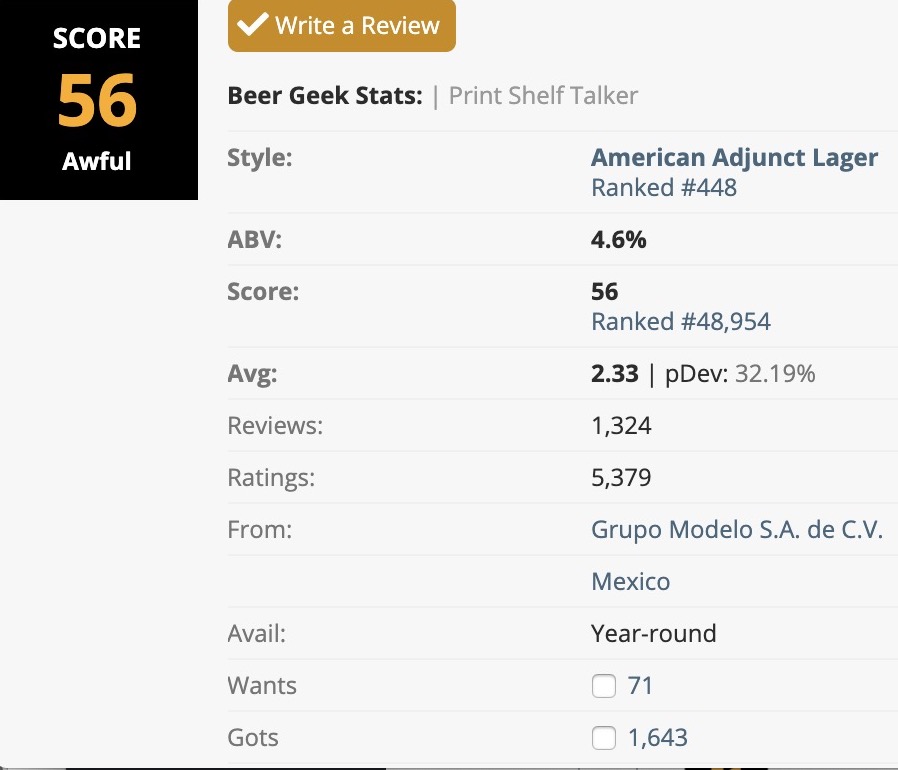898x770 pixels.
Task: Click the Year-round availability text
Action: pos(653,634)
